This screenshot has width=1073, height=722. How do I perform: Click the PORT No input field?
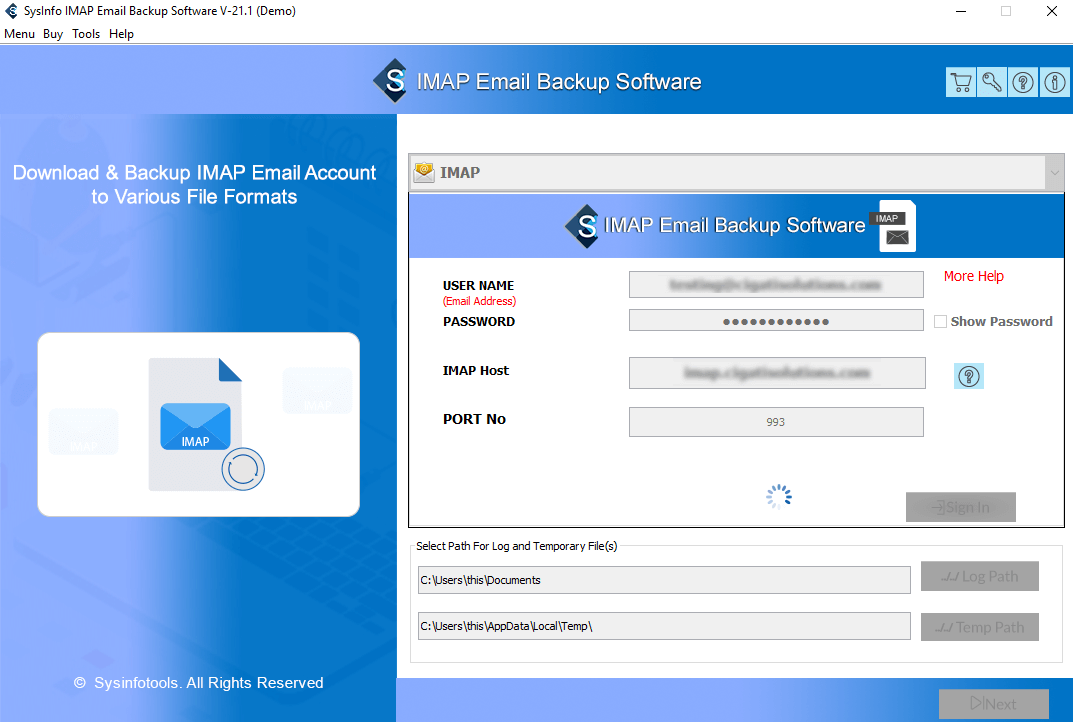pos(775,422)
